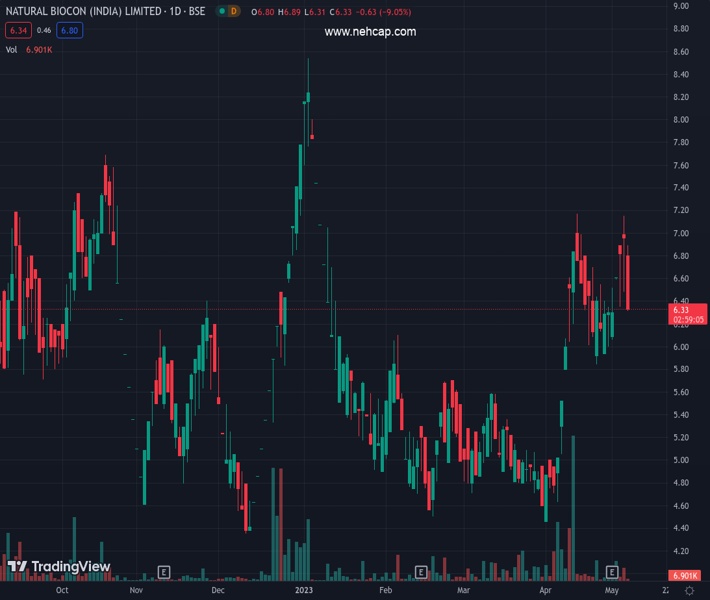
Task: Click the 9.00 level on price axis
Action: tap(681, 6)
